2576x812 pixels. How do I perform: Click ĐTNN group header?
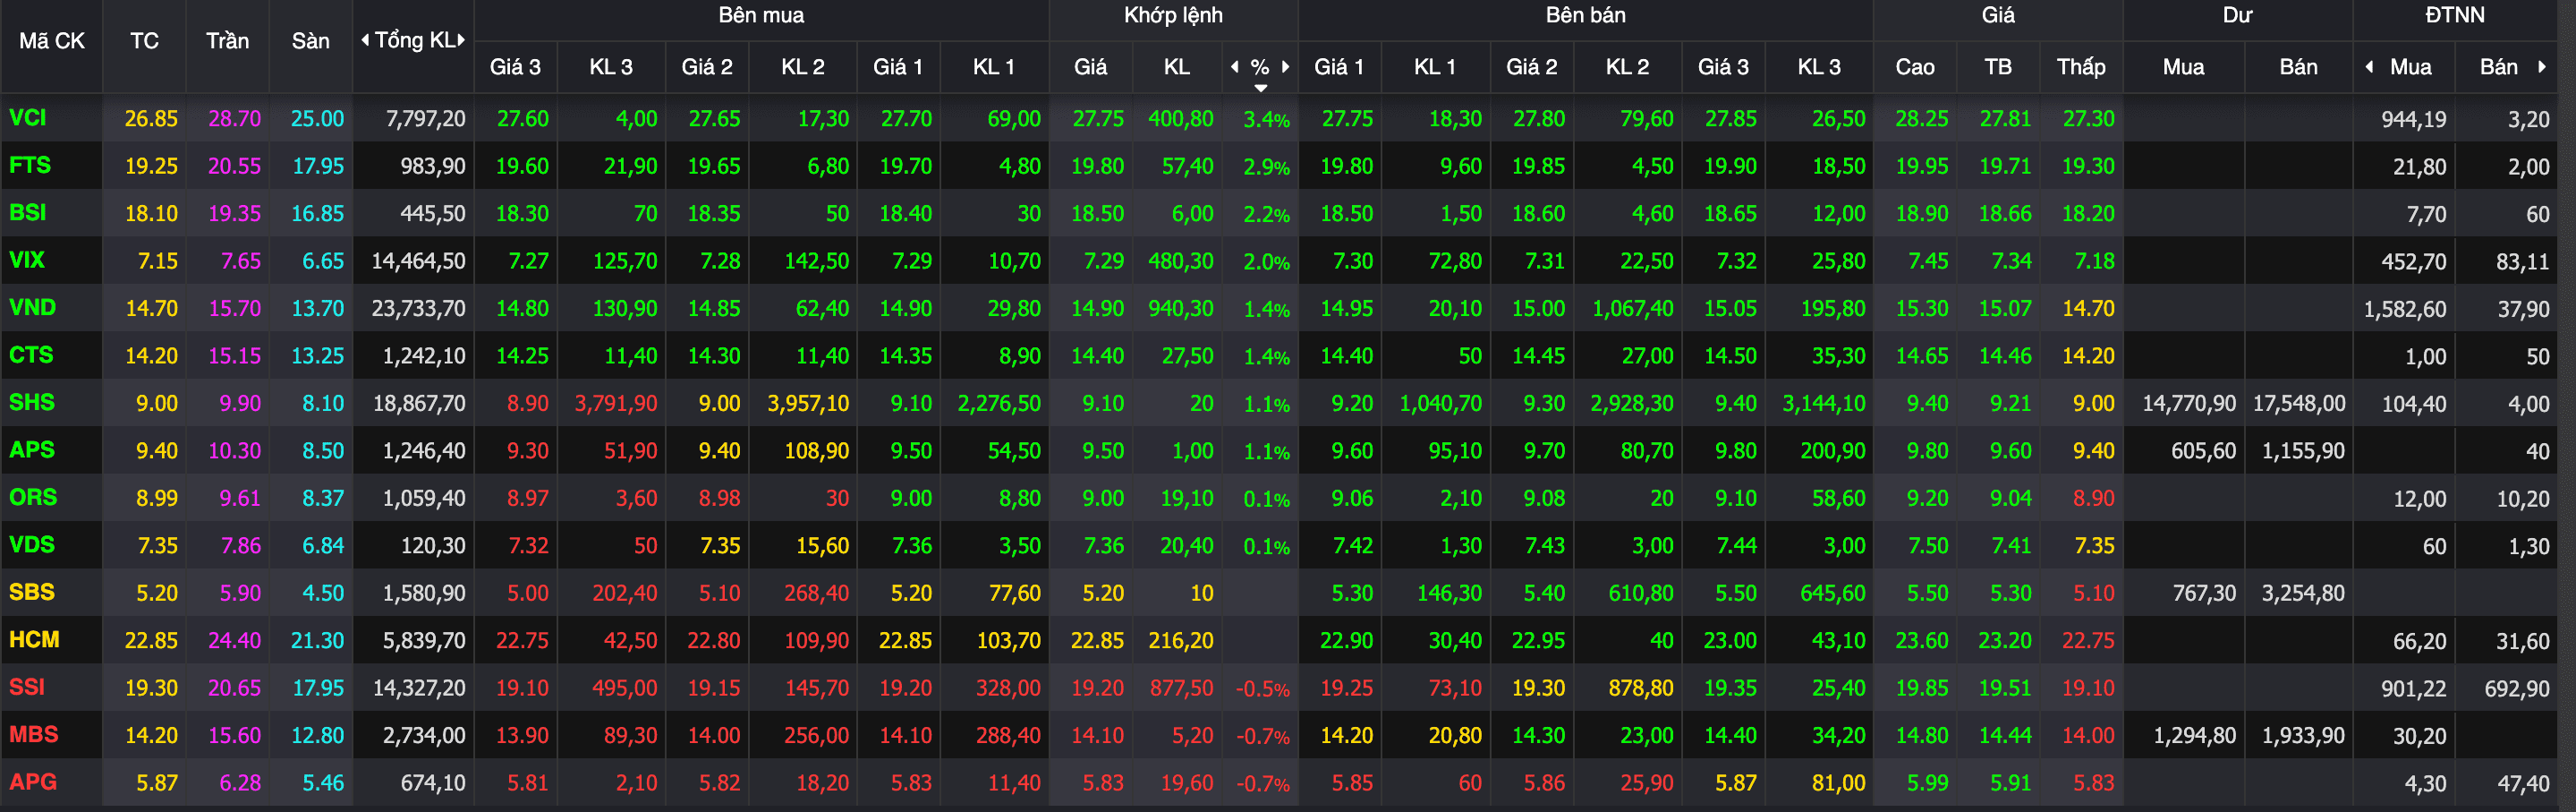point(2455,15)
